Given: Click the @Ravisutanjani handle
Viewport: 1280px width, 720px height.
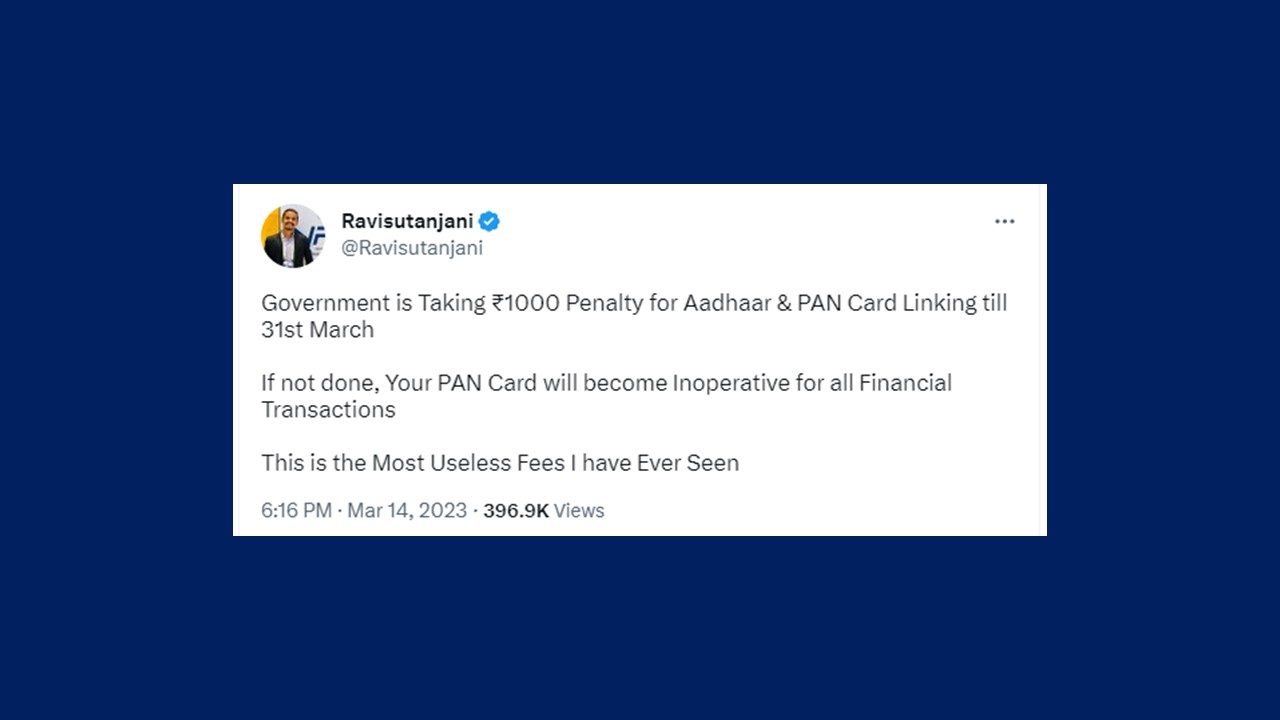Looking at the screenshot, I should pos(412,248).
